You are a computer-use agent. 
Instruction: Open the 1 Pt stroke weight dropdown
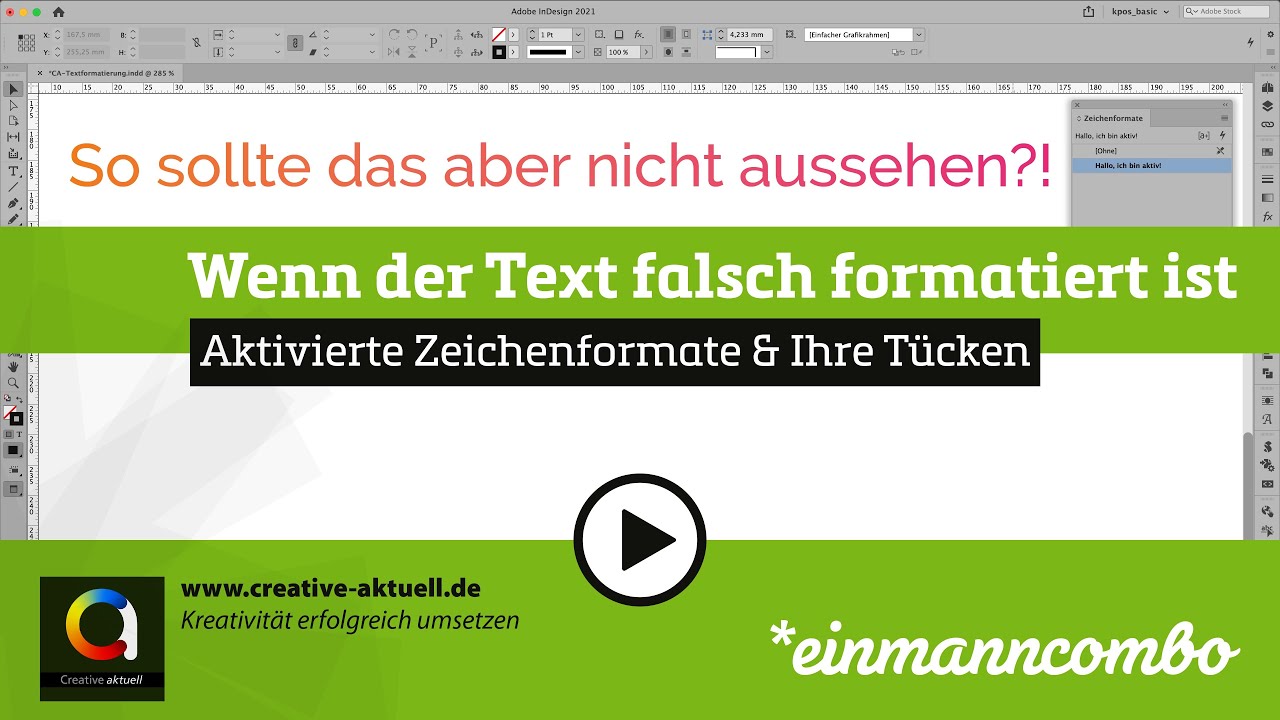click(x=578, y=35)
